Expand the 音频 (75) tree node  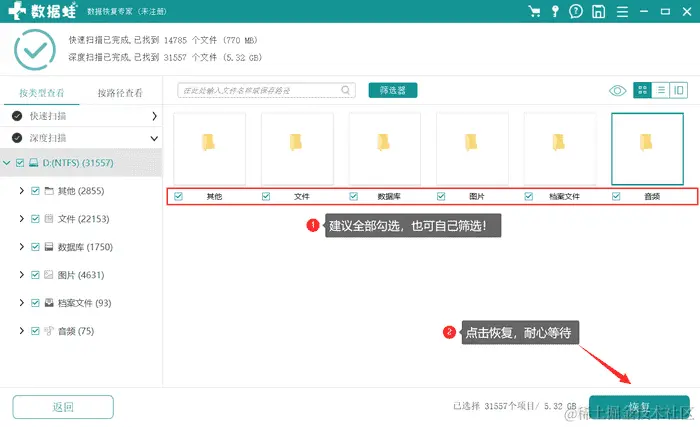pos(21,331)
